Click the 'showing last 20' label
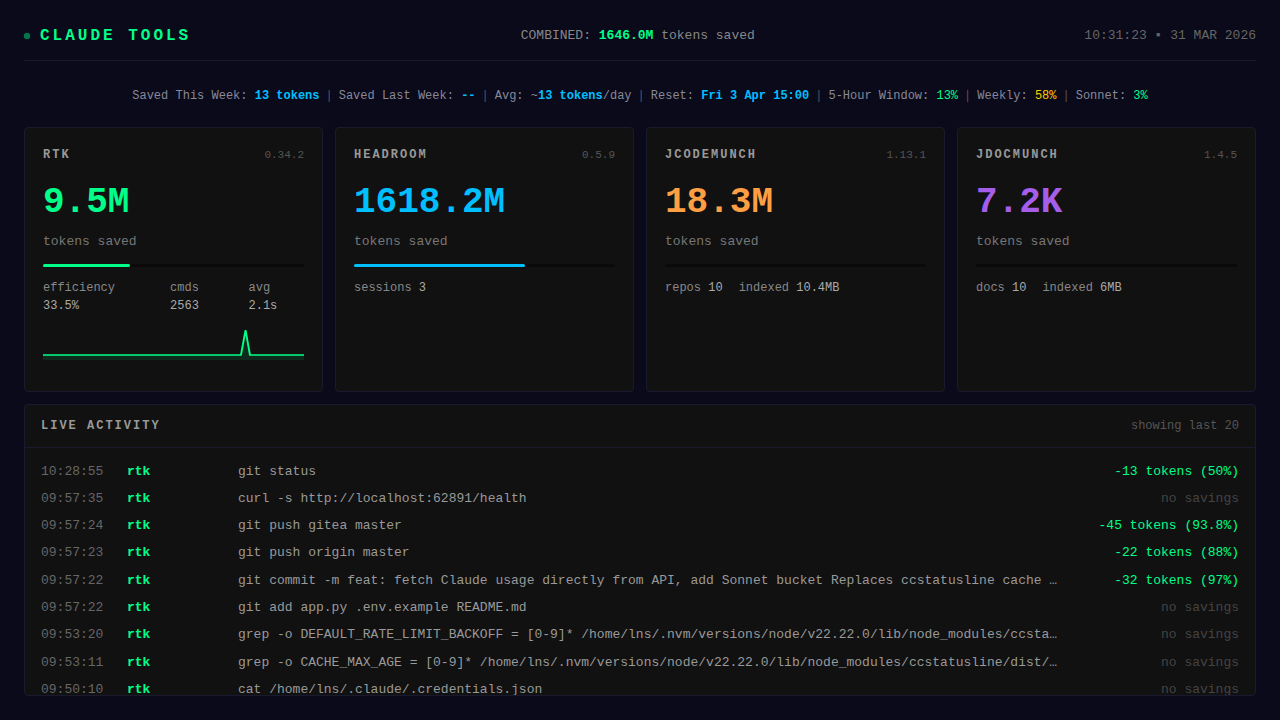 (x=1185, y=426)
